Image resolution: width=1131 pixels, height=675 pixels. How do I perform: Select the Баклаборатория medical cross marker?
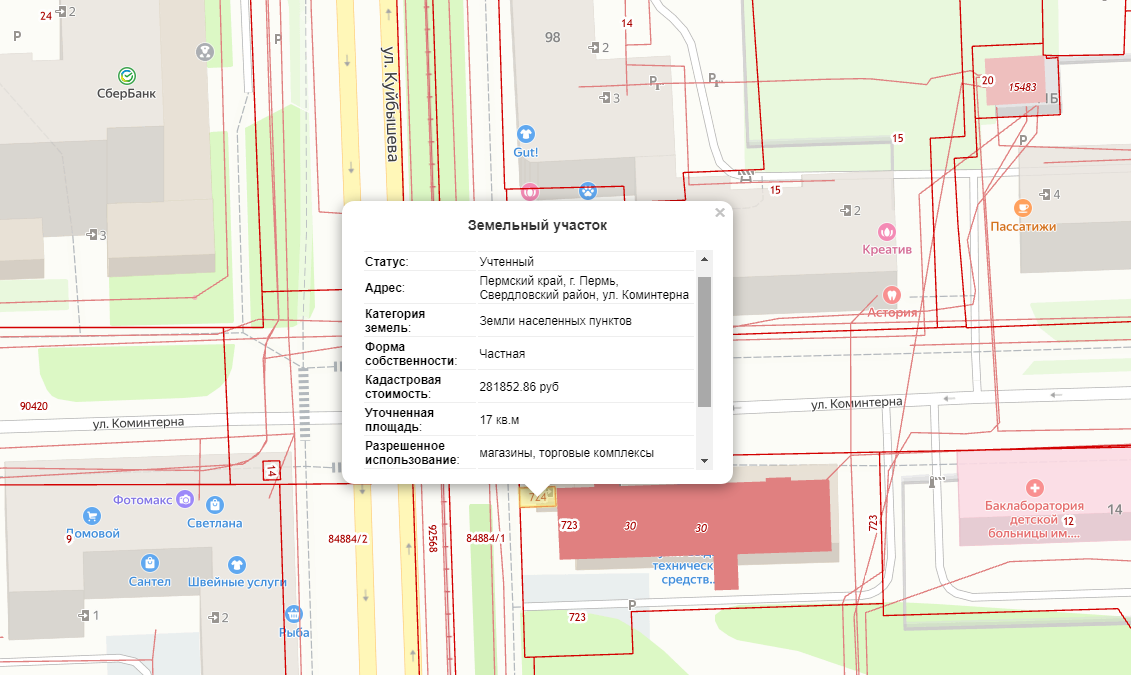coord(1035,488)
